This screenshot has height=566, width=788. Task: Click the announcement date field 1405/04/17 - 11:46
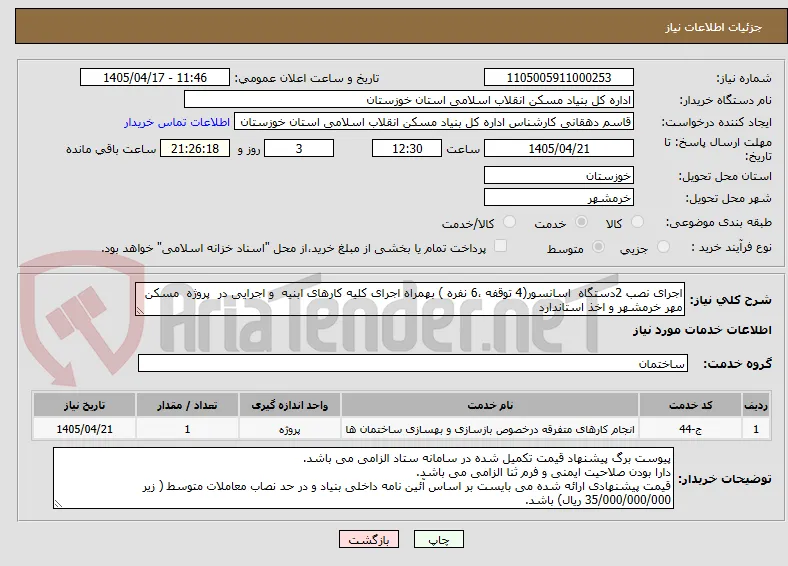point(155,77)
